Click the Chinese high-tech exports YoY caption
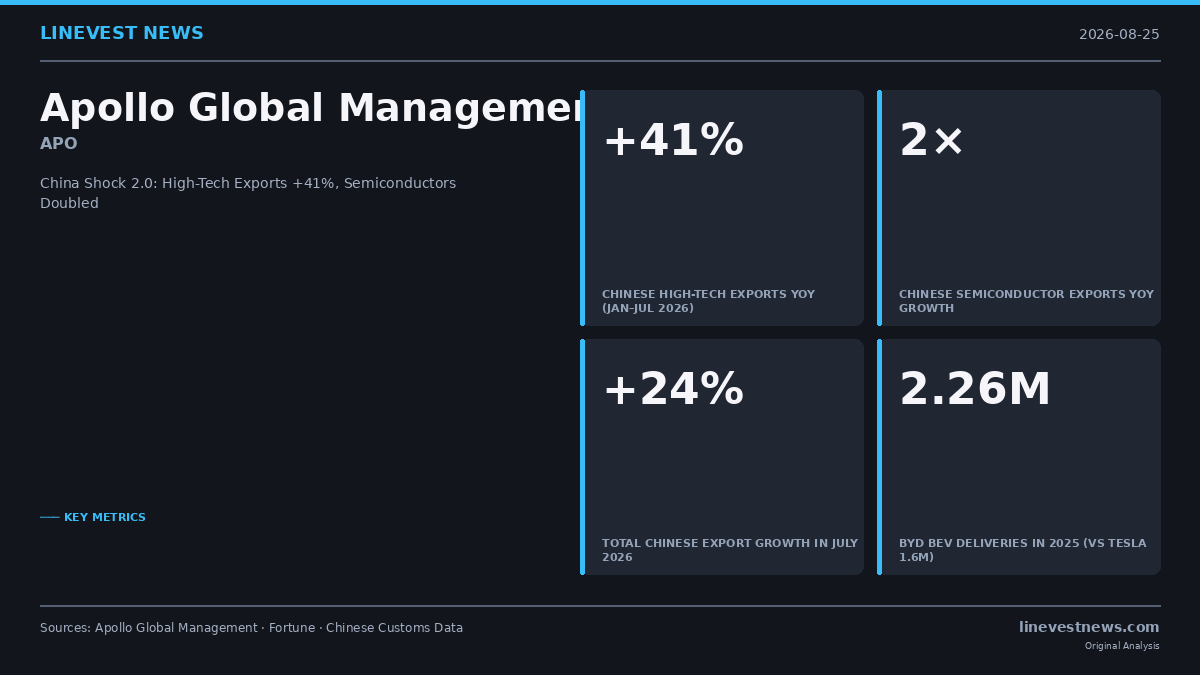Screen dimensions: 1200x675 (708, 301)
